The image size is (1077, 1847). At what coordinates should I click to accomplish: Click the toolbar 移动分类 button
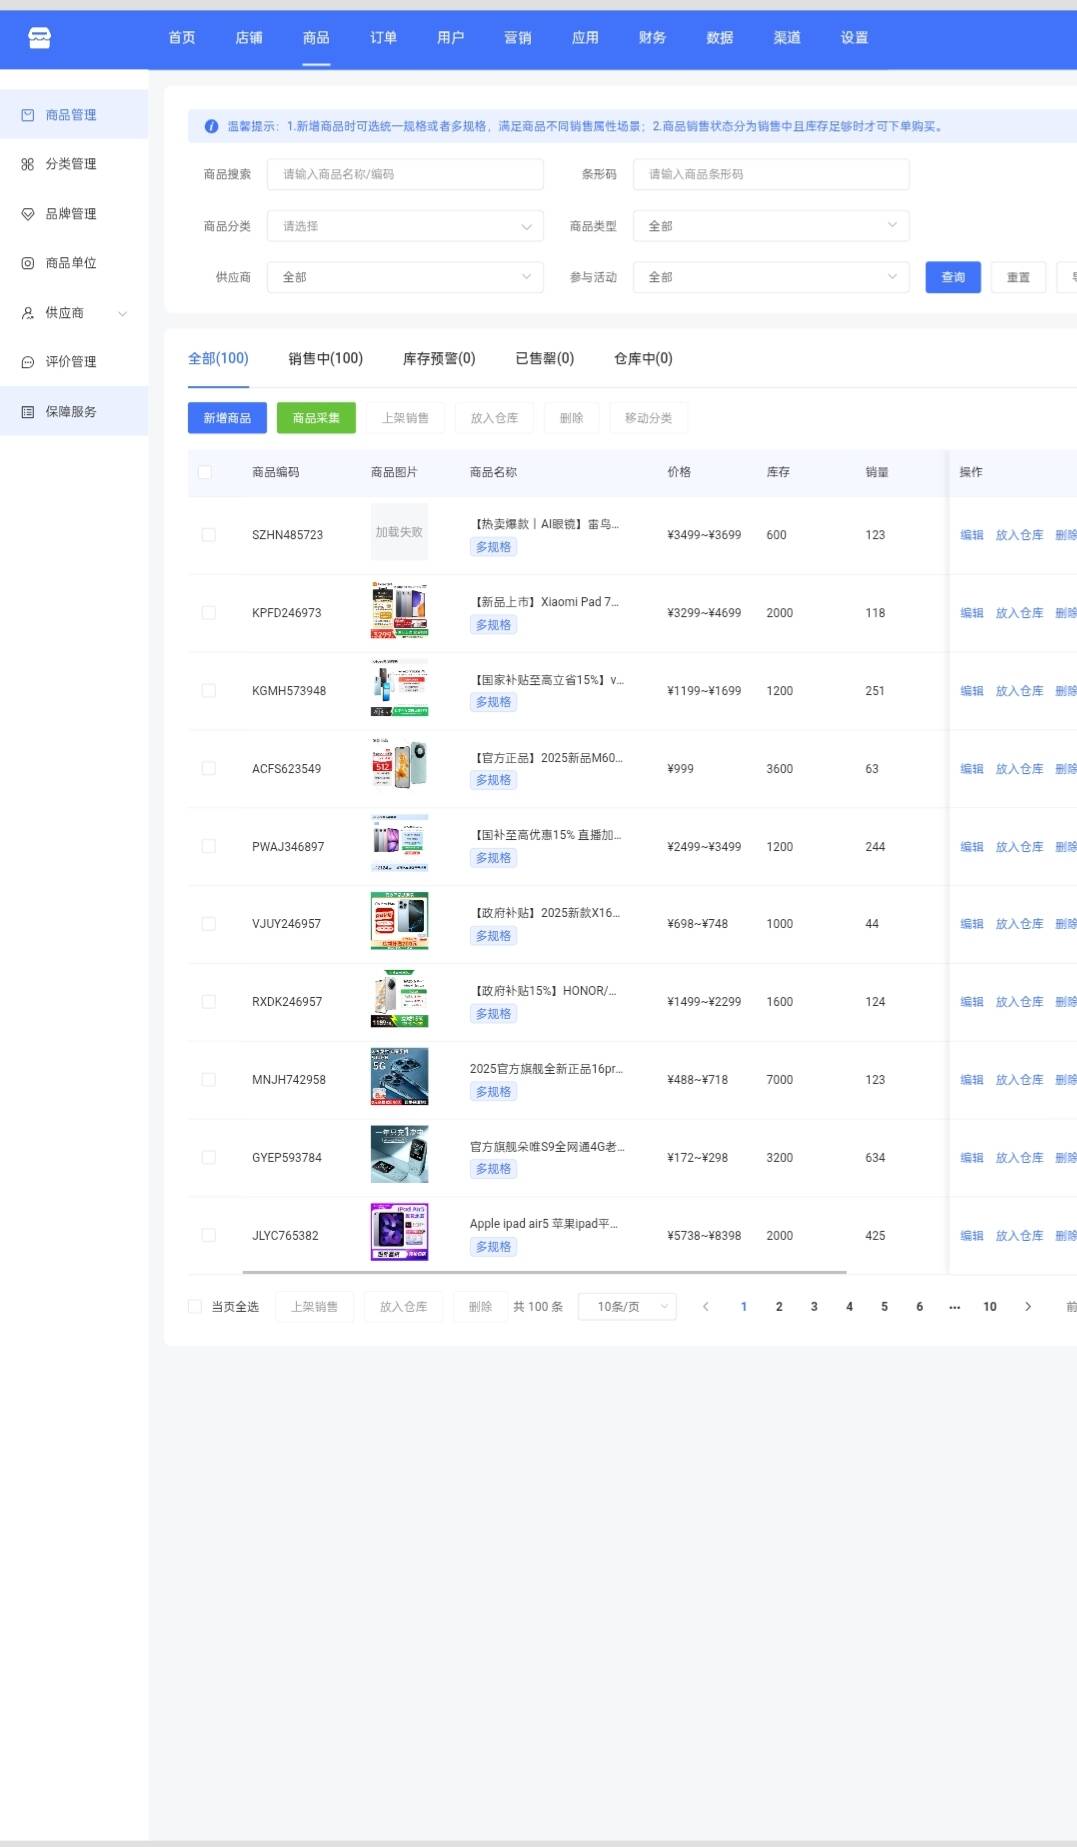point(648,418)
